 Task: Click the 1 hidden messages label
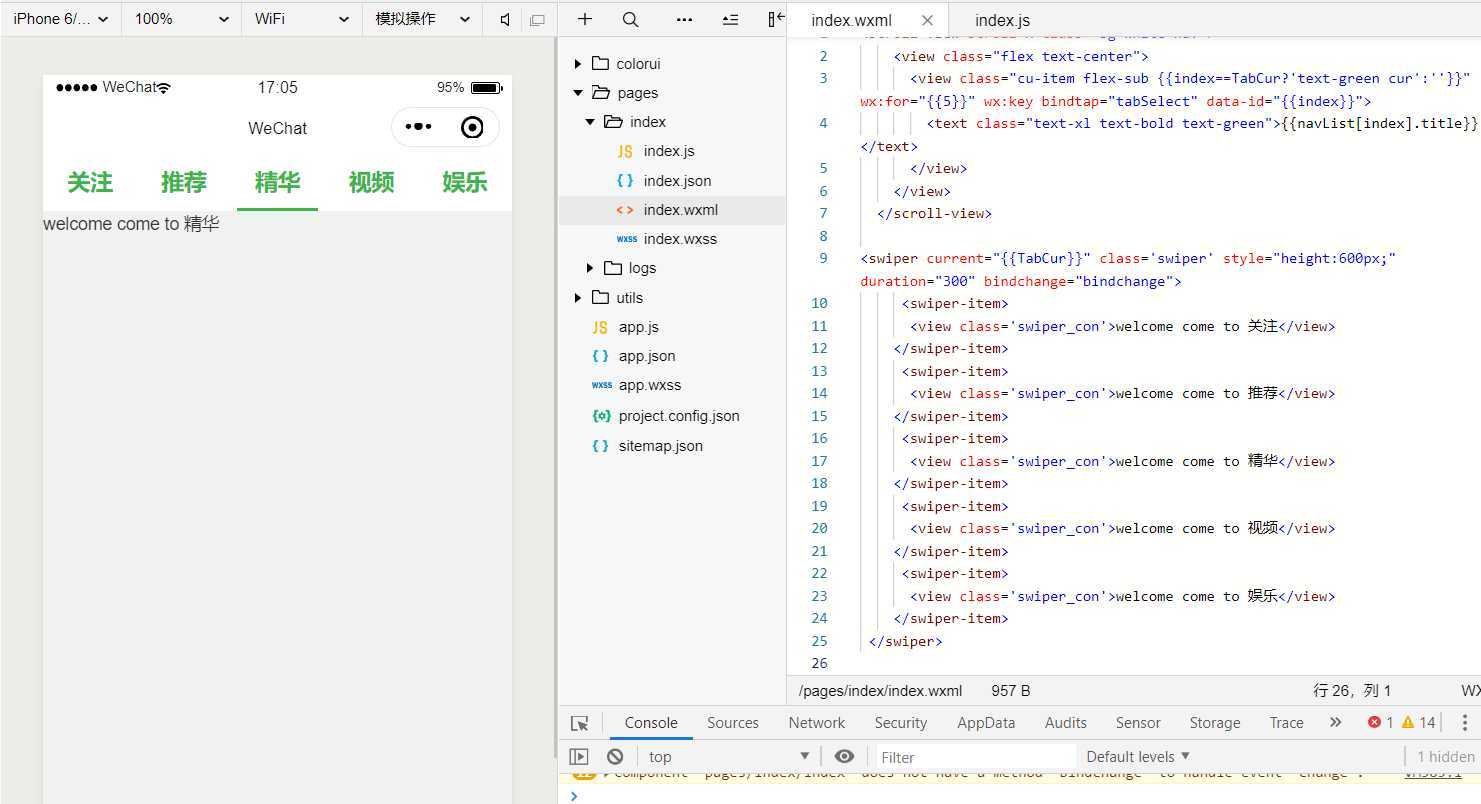click(1445, 757)
